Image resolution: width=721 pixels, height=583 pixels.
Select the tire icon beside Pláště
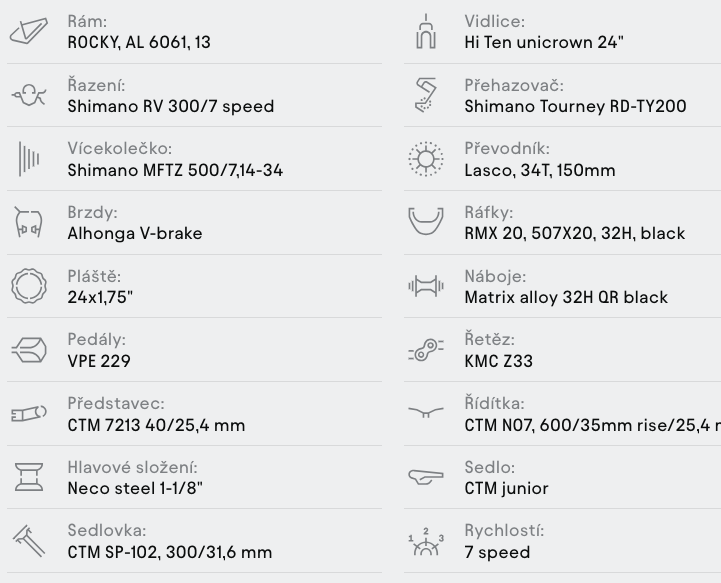click(29, 286)
